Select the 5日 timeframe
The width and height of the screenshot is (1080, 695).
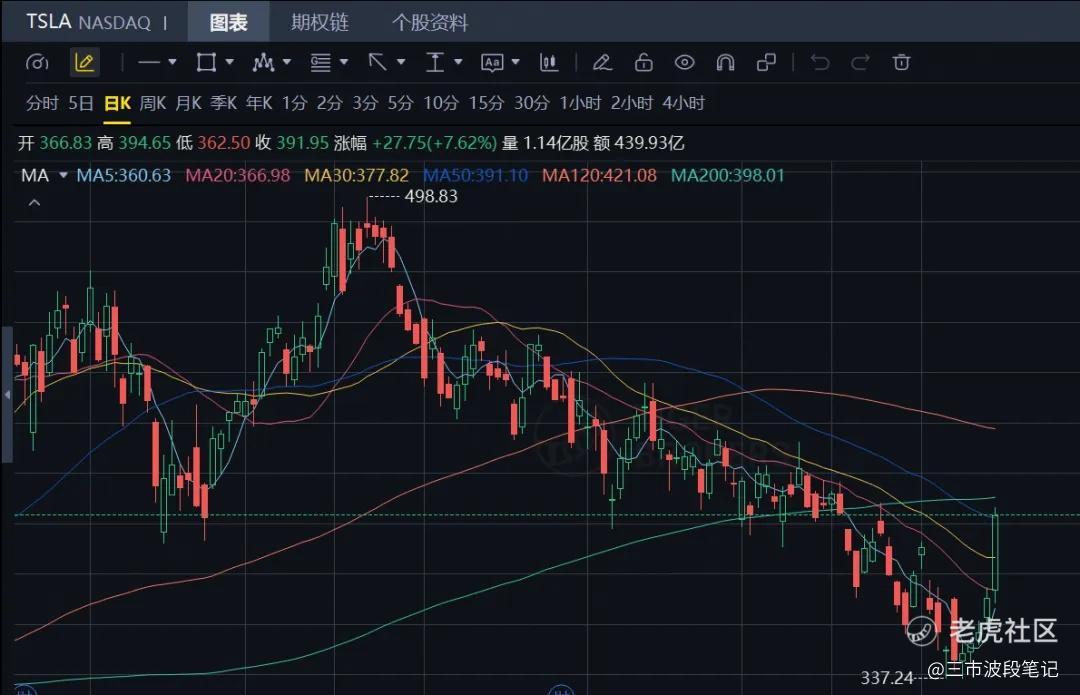point(81,103)
